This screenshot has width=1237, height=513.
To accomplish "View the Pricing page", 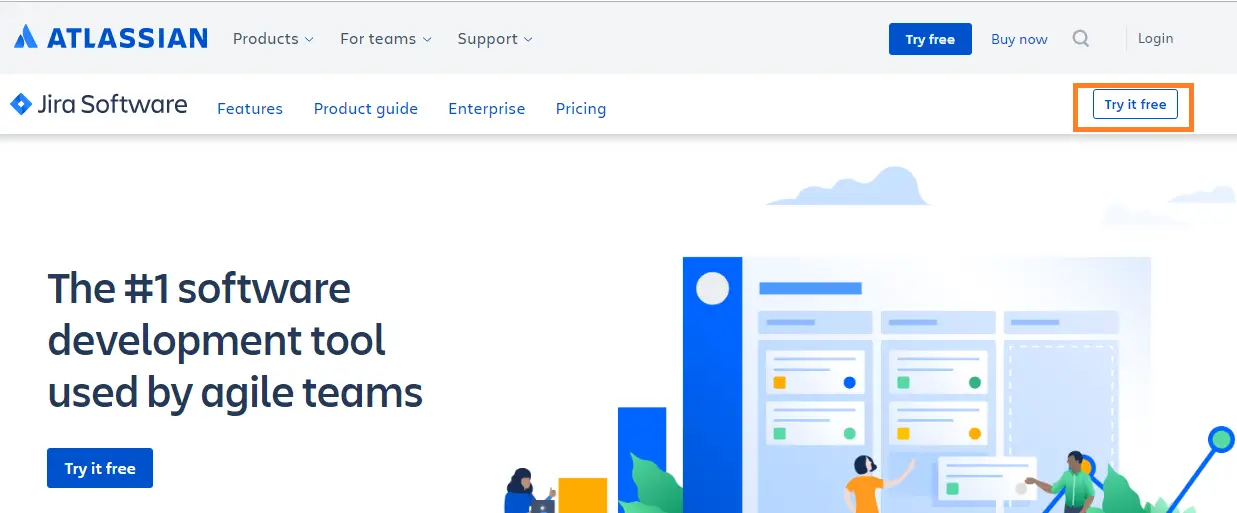I will [581, 108].
